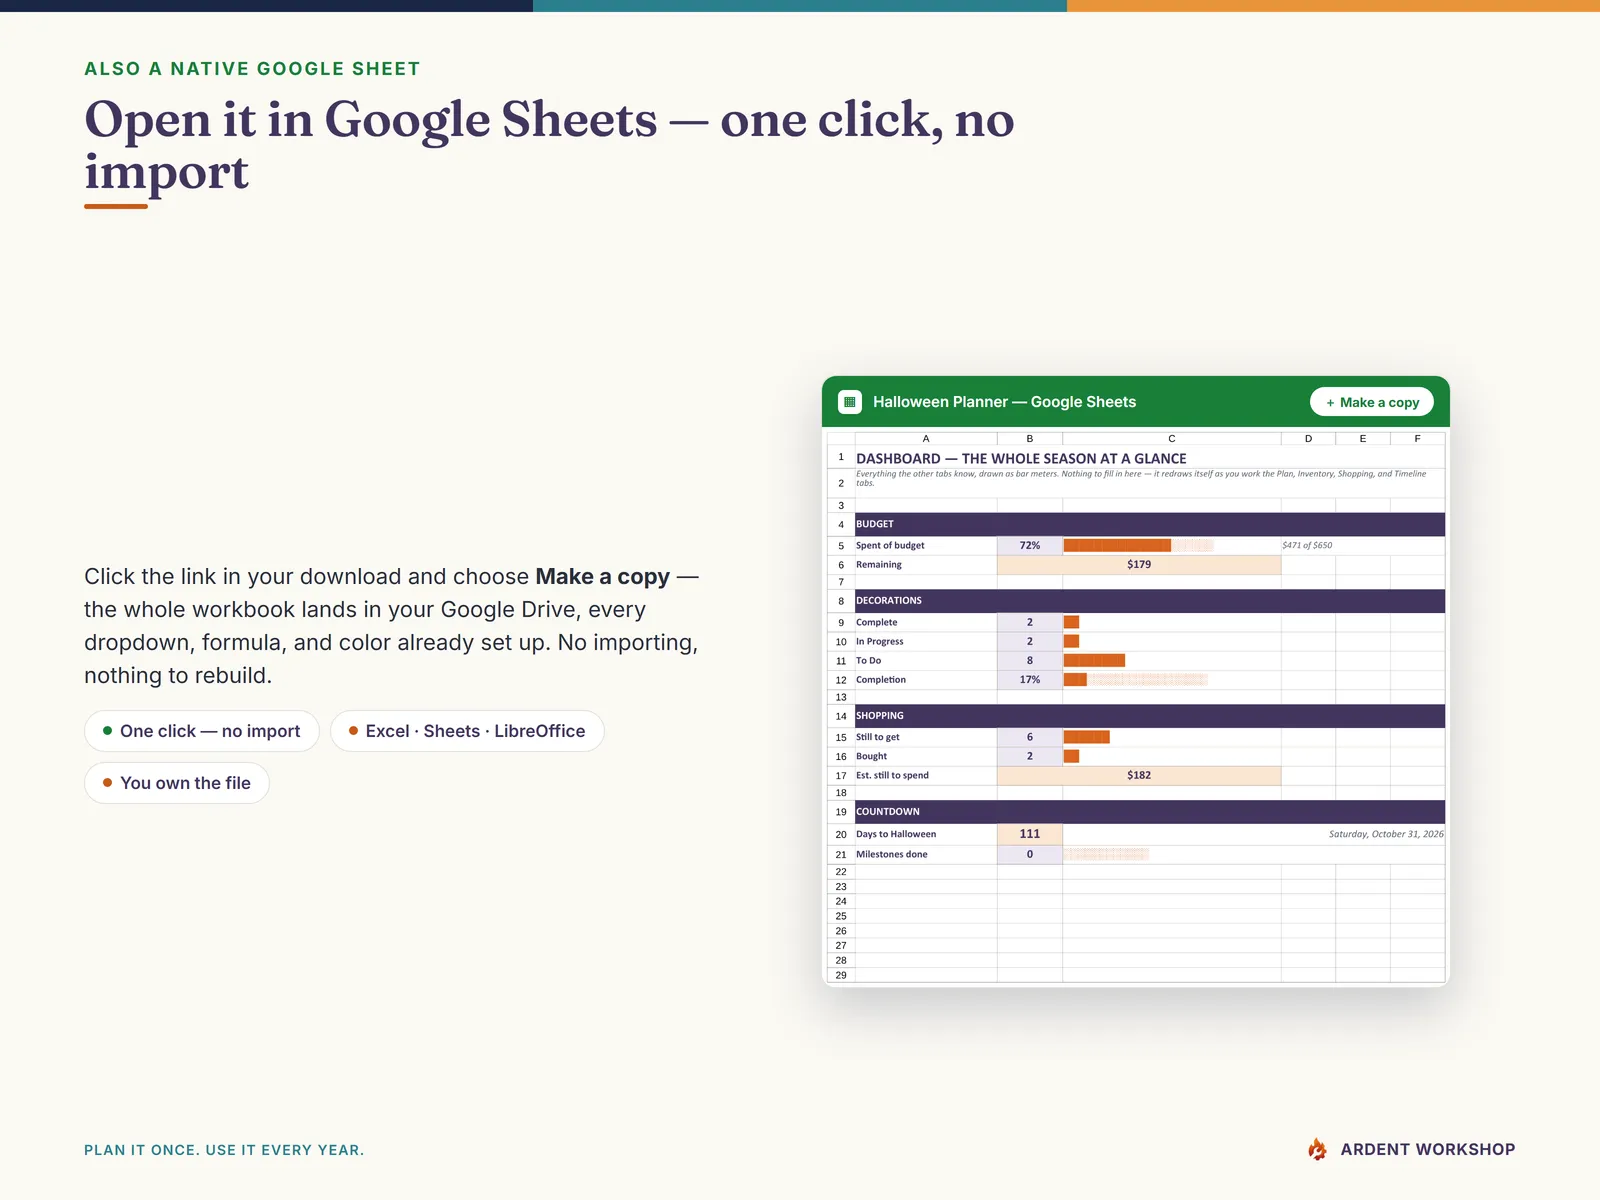This screenshot has height=1200, width=1600.
Task: Click the bold 'Make a copy' text in paragraph
Action: pyautogui.click(x=602, y=577)
